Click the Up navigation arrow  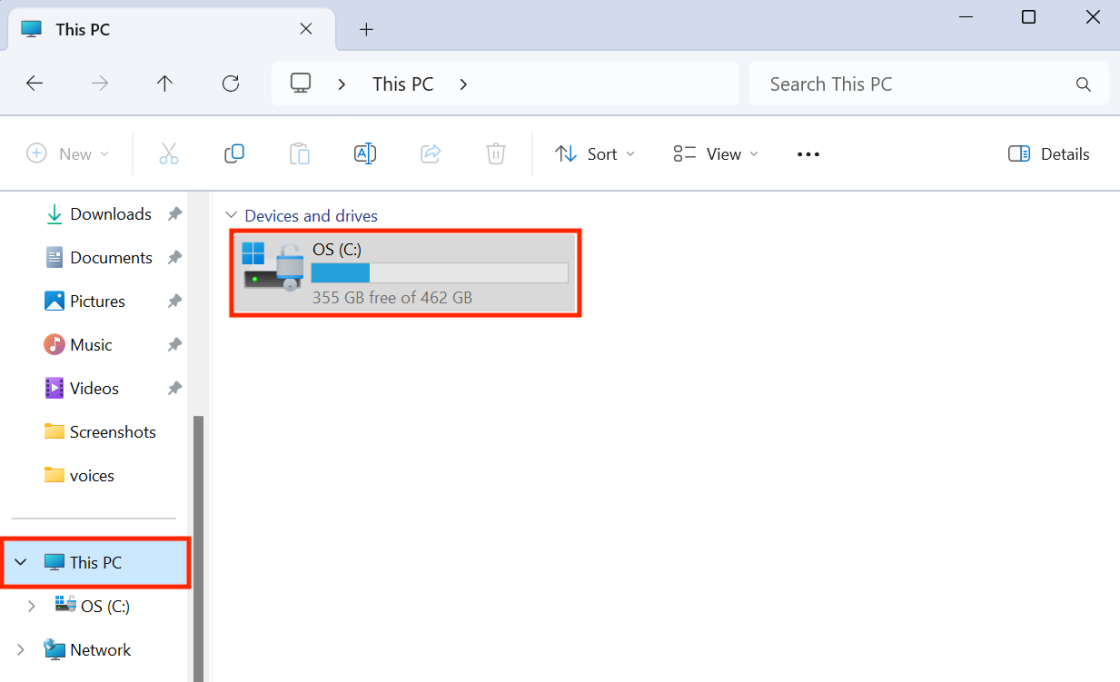[164, 83]
